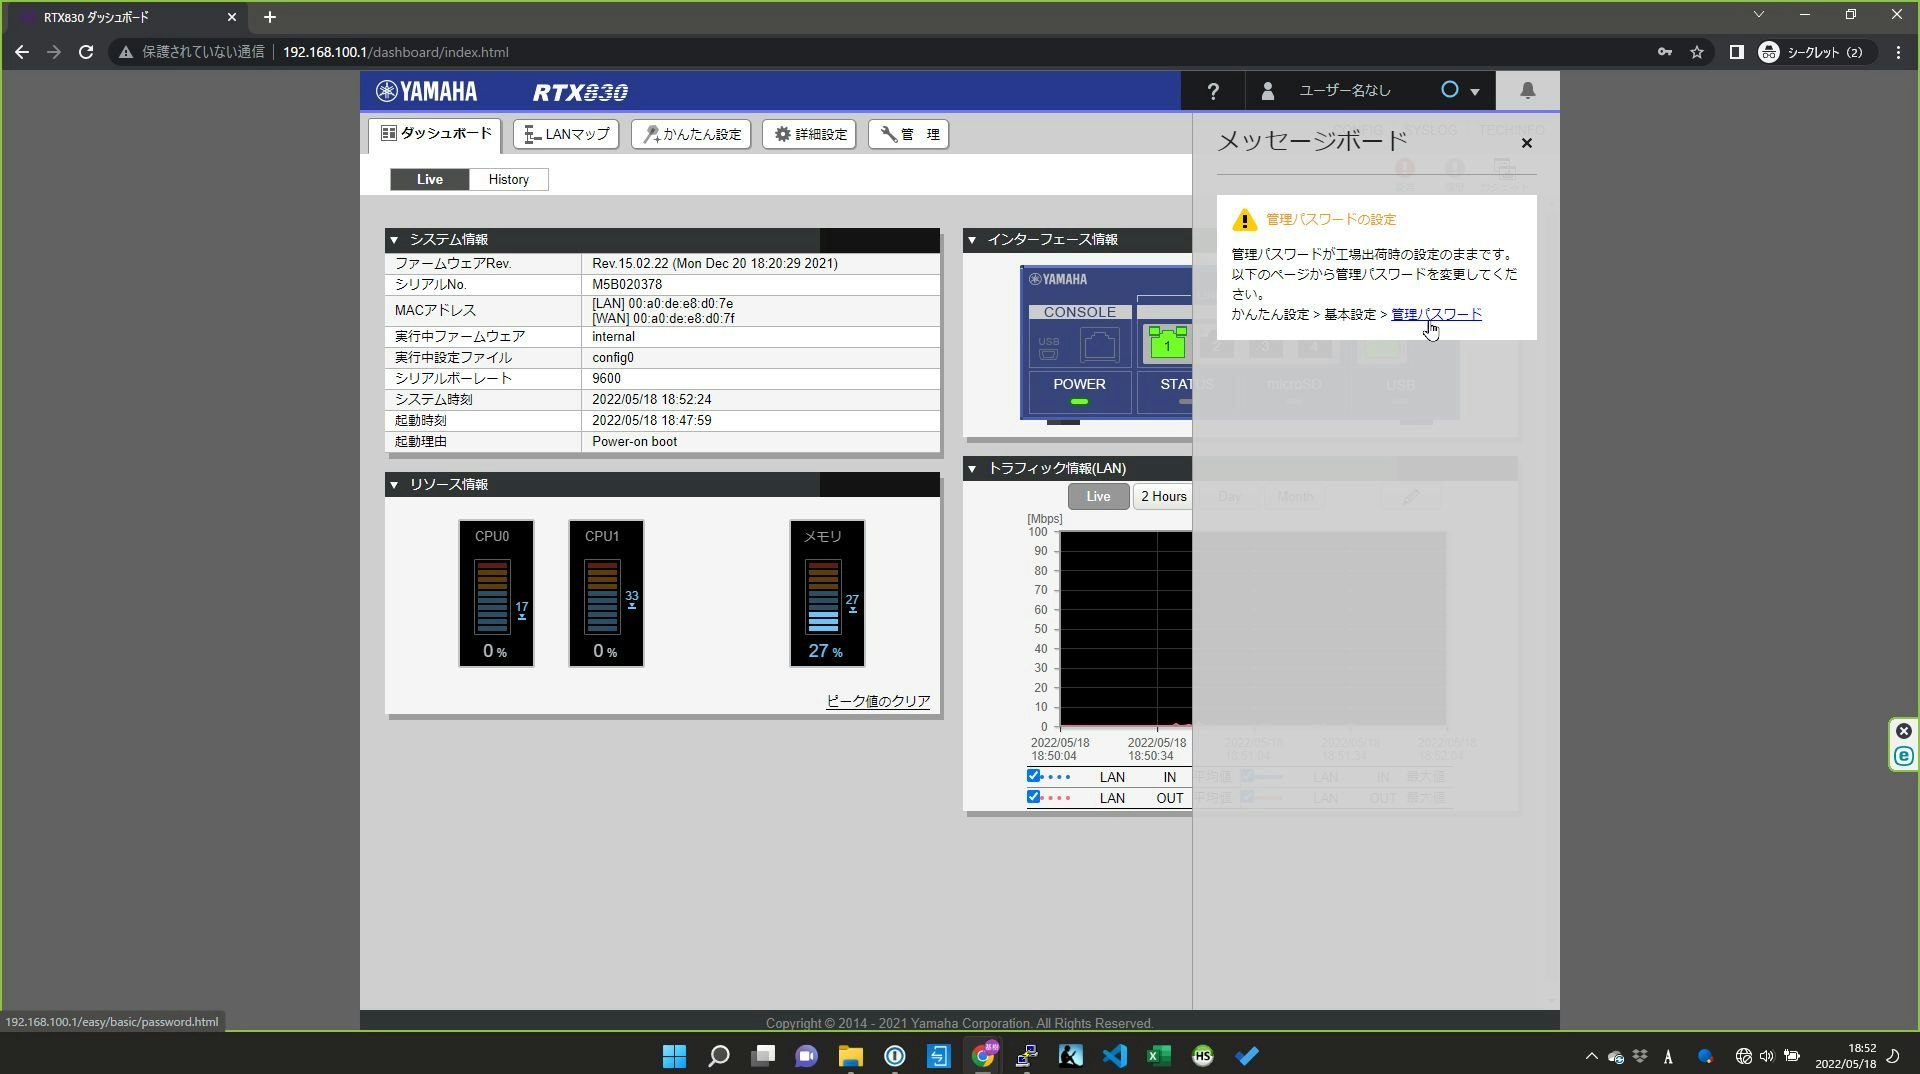Screen dimensions: 1920x1074
Task: Open the 管理 tab
Action: [908, 134]
